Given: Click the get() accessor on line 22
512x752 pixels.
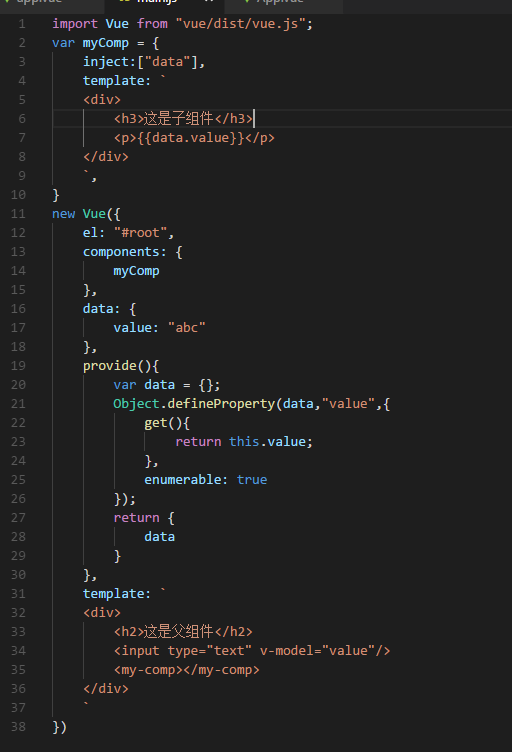Looking at the screenshot, I should point(163,423).
